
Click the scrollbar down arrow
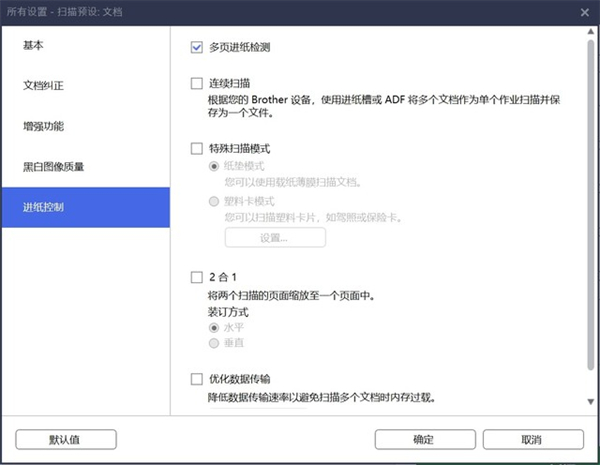point(589,400)
